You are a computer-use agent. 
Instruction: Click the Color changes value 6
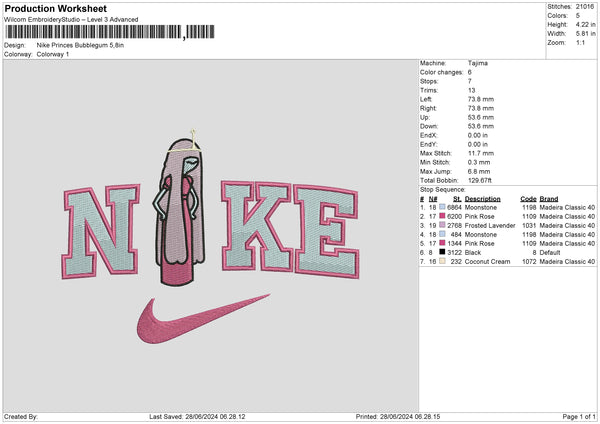point(470,72)
